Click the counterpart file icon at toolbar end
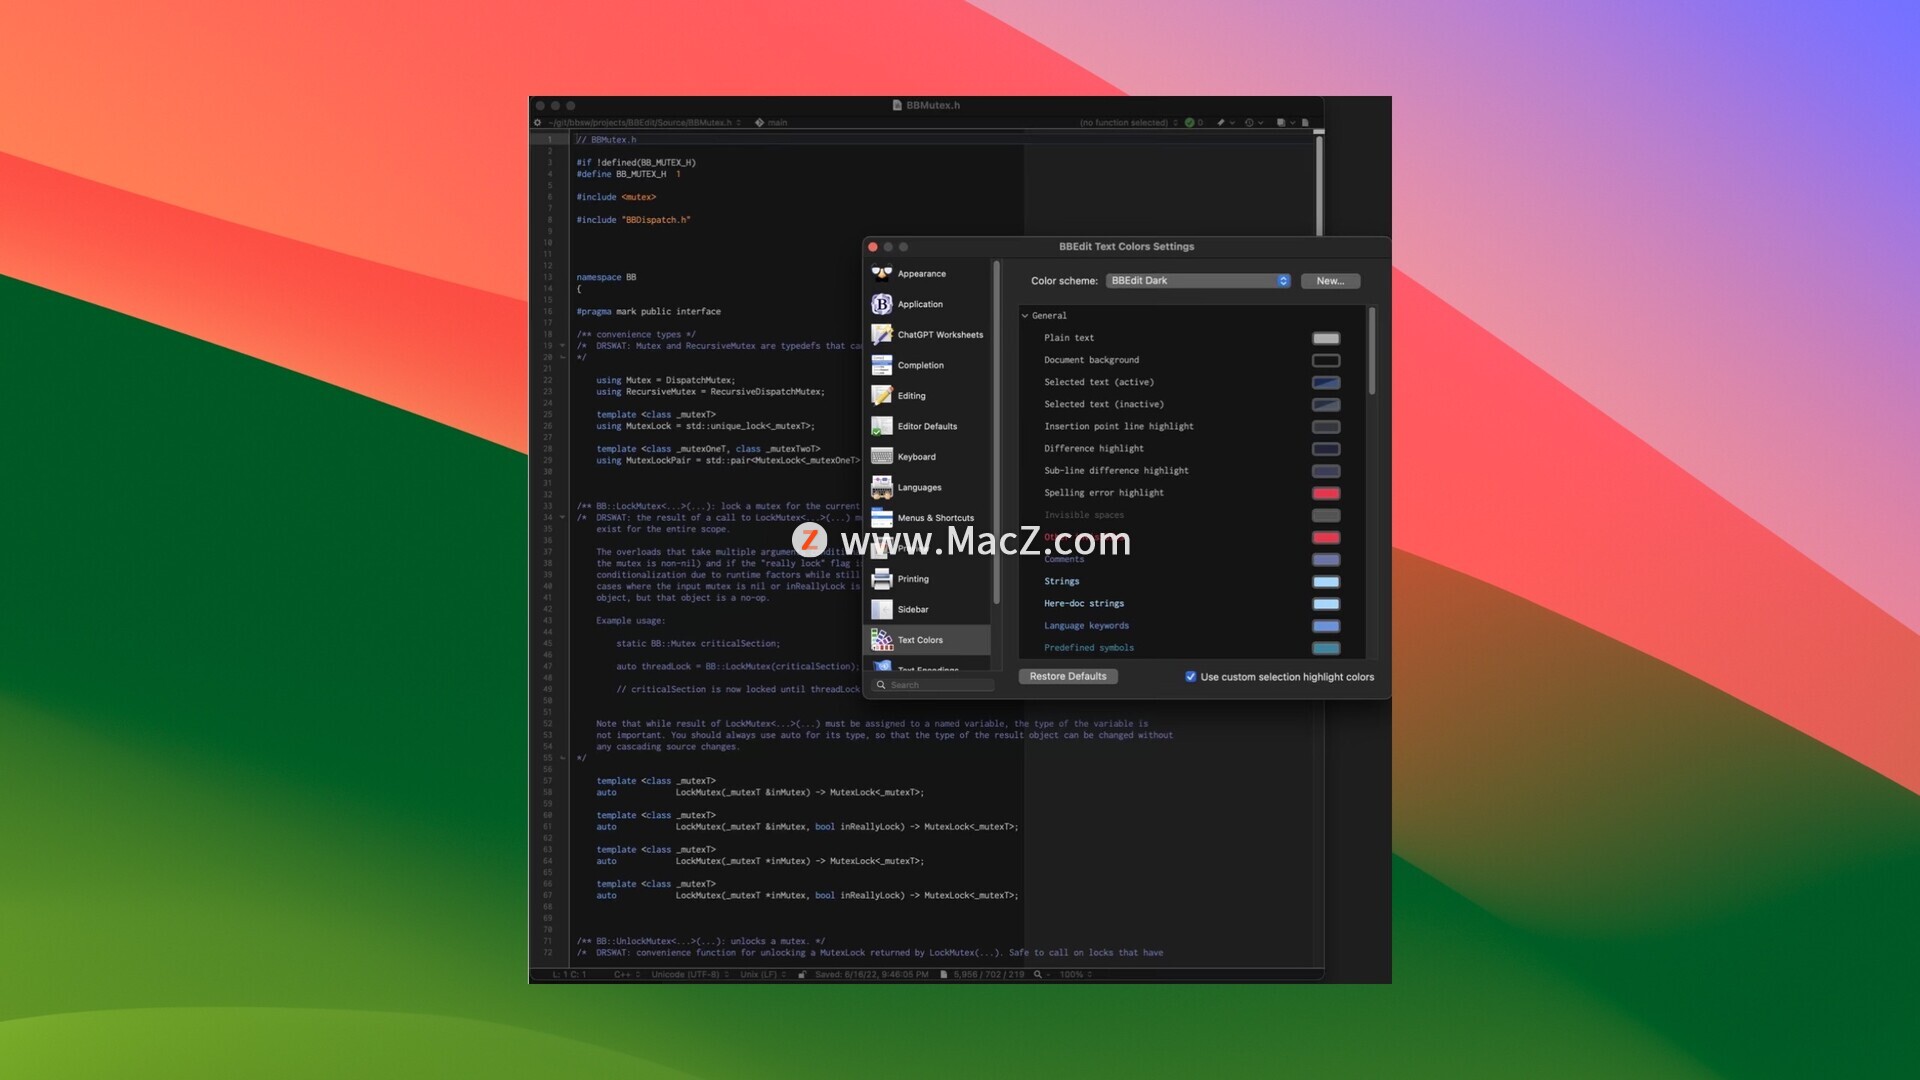 [1305, 123]
